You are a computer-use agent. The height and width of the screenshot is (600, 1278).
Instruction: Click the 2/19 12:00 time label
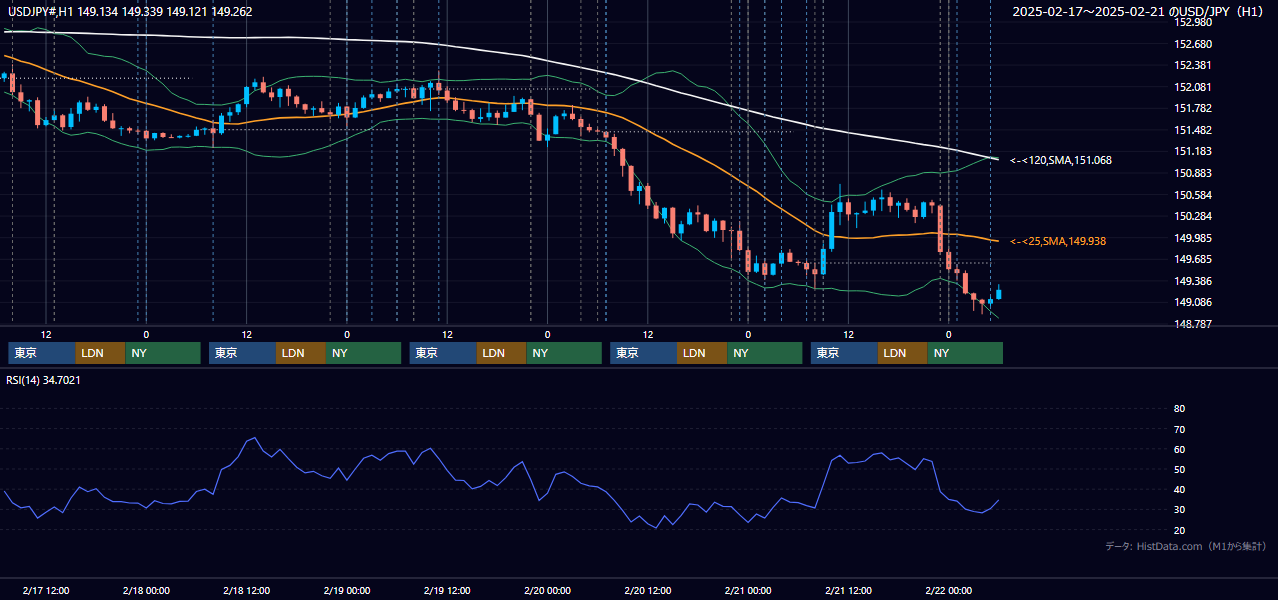[447, 591]
